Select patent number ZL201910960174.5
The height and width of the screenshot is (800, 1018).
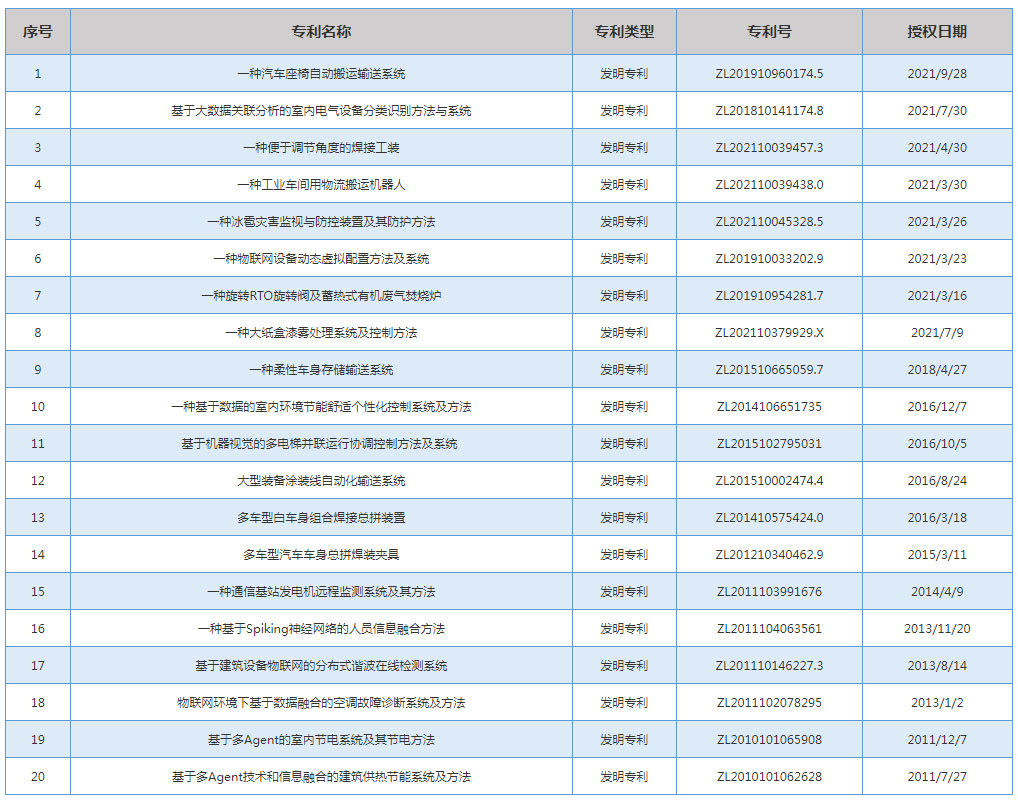click(769, 74)
